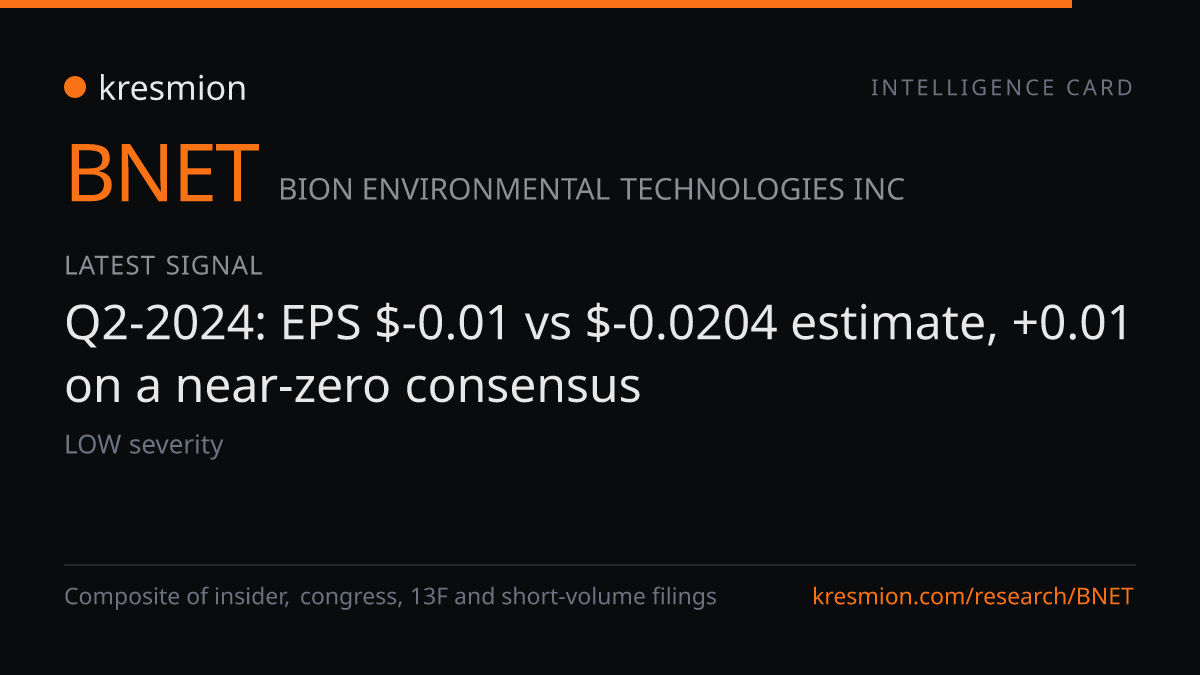Click the near-zero consensus phrase
Screen dimensions: 1200x675
point(409,385)
